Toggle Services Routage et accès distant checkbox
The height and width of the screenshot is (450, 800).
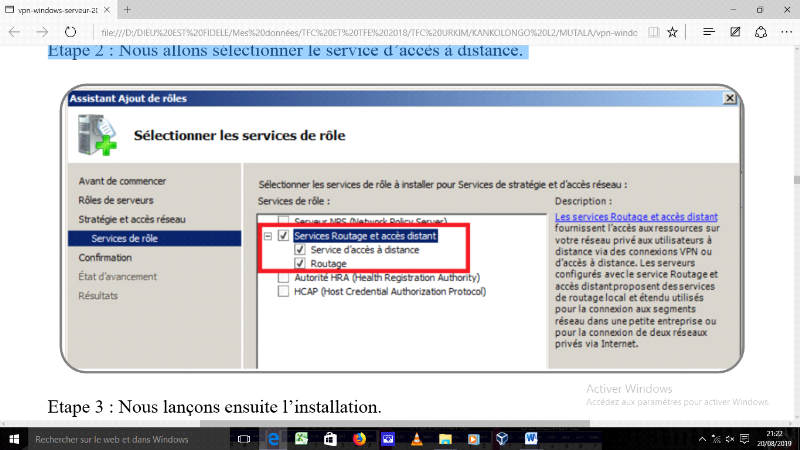(x=283, y=236)
